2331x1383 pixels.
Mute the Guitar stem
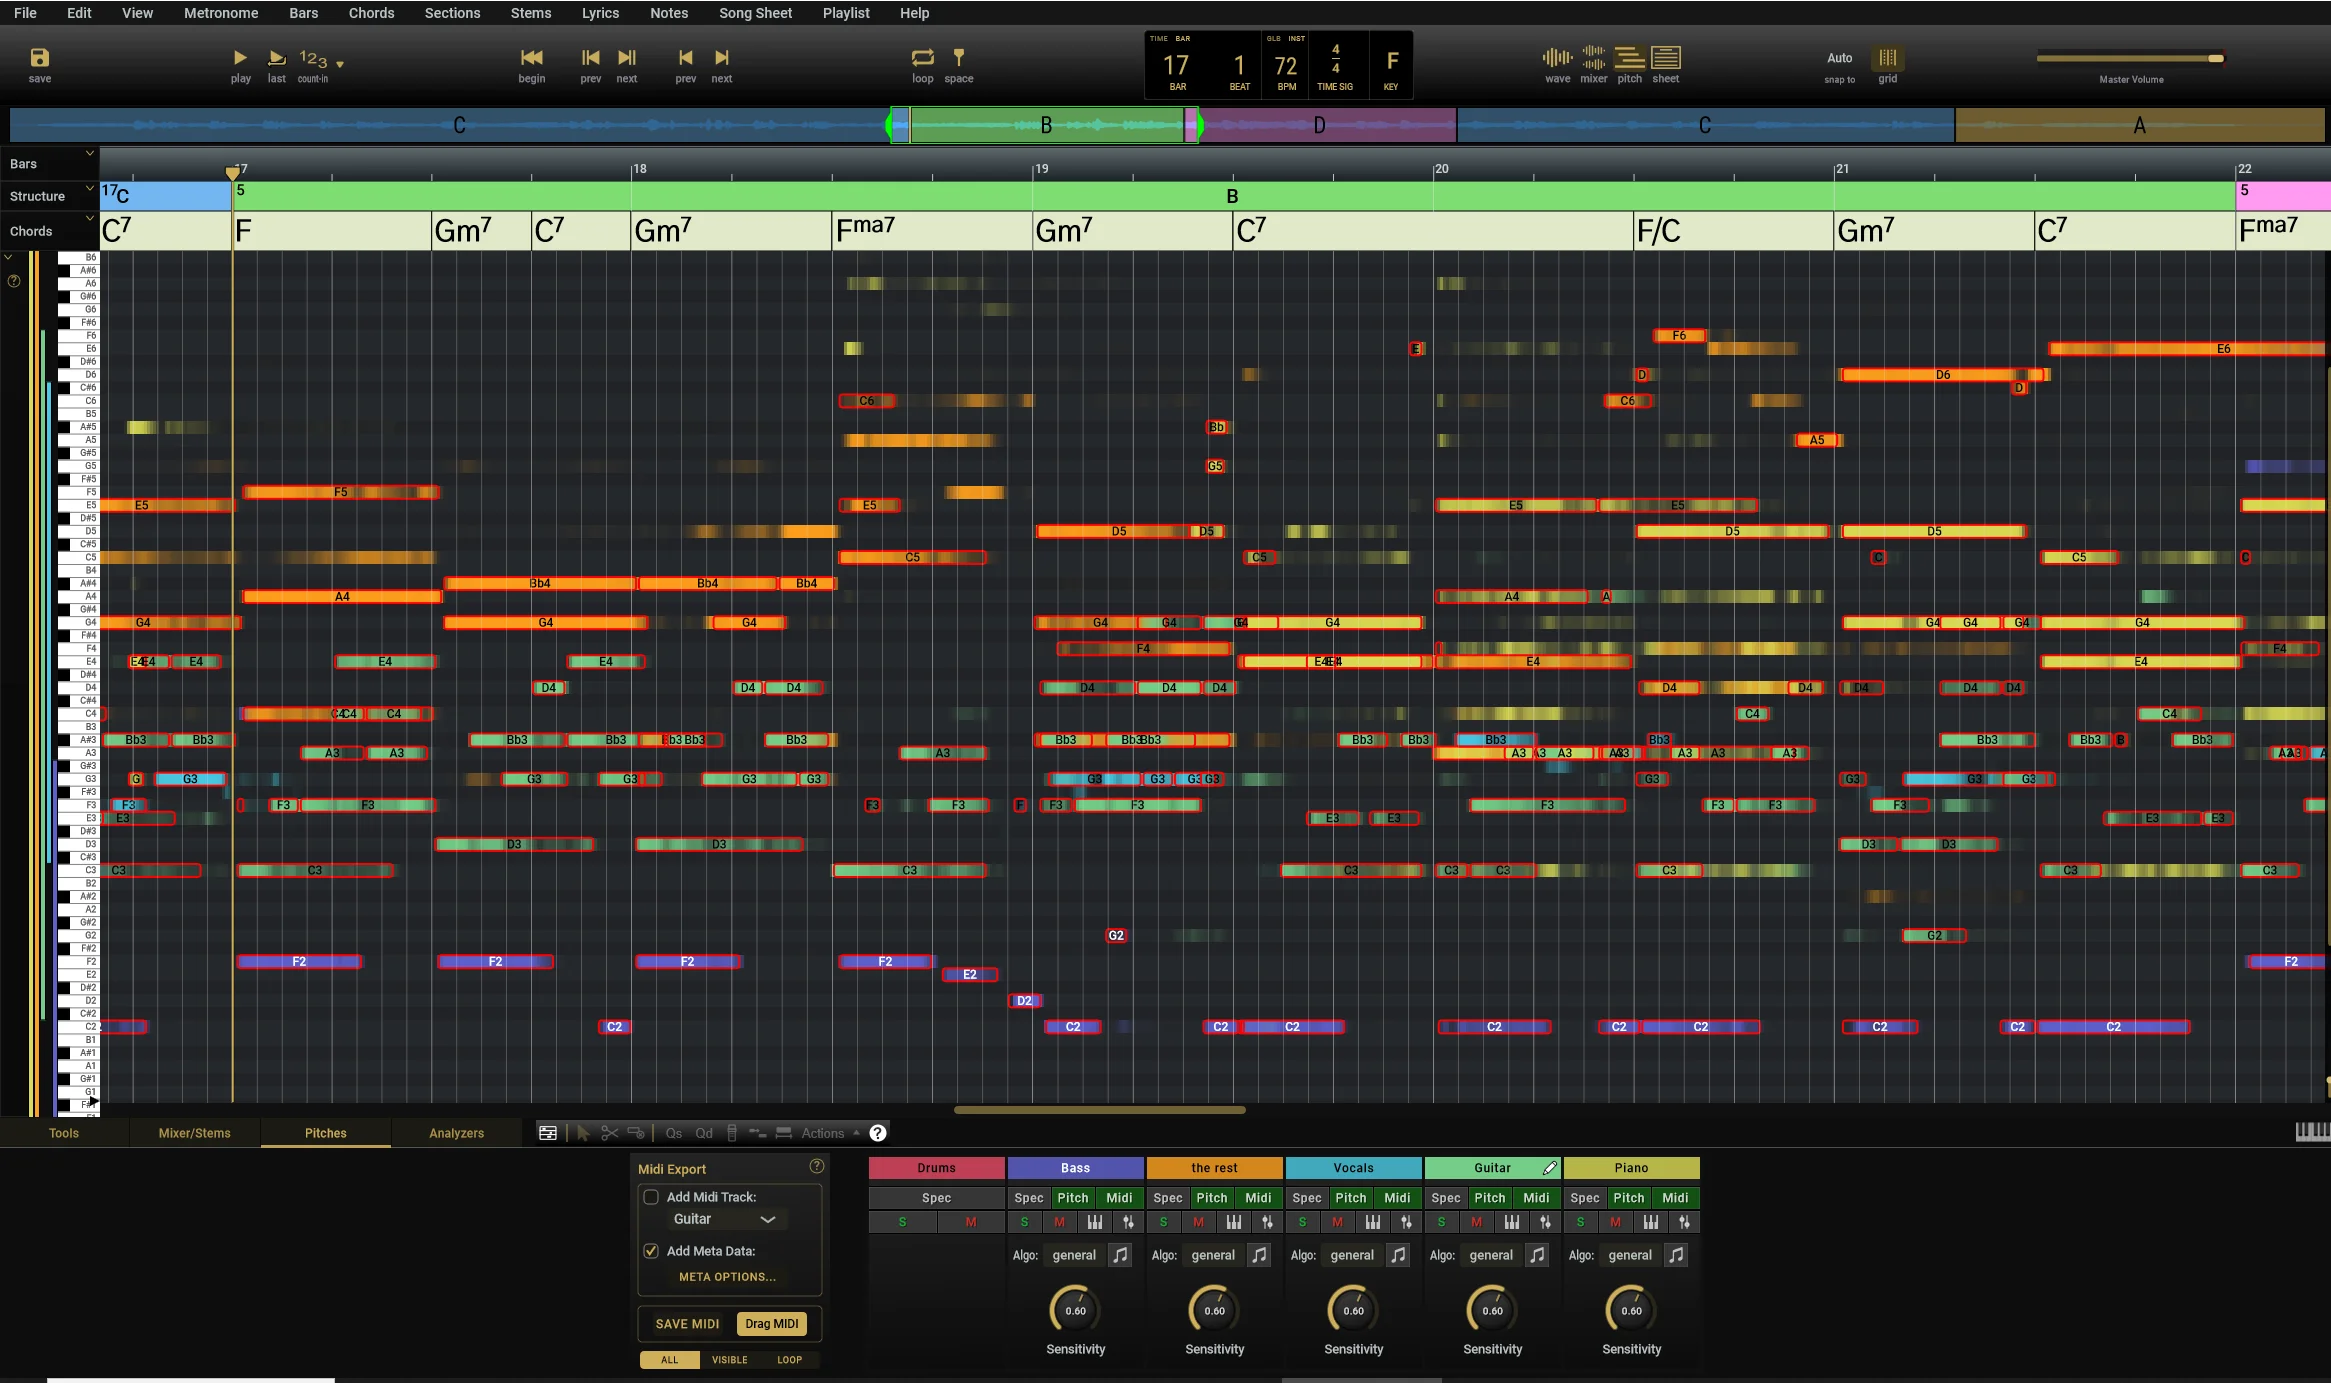(x=1476, y=1222)
